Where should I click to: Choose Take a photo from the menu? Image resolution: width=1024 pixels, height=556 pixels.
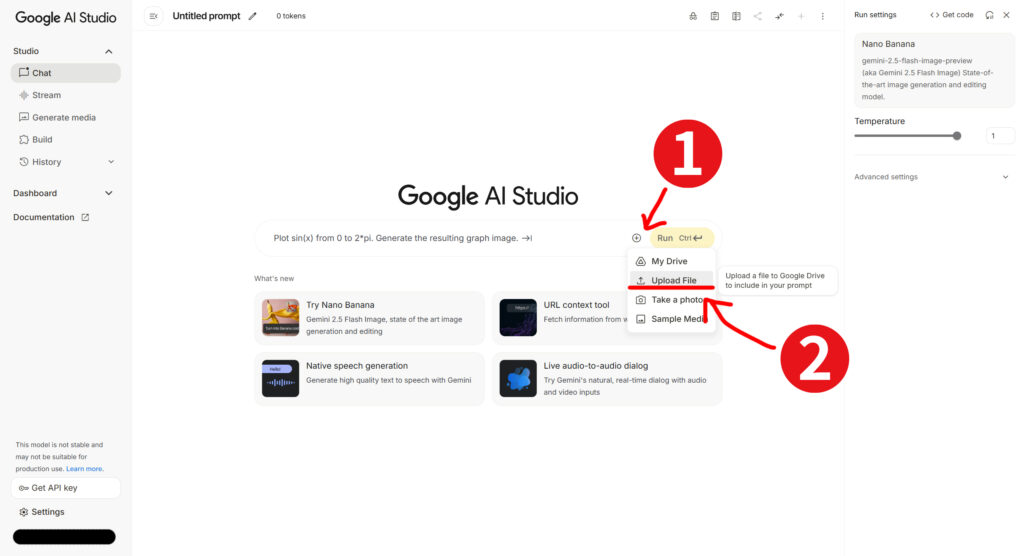pos(671,300)
